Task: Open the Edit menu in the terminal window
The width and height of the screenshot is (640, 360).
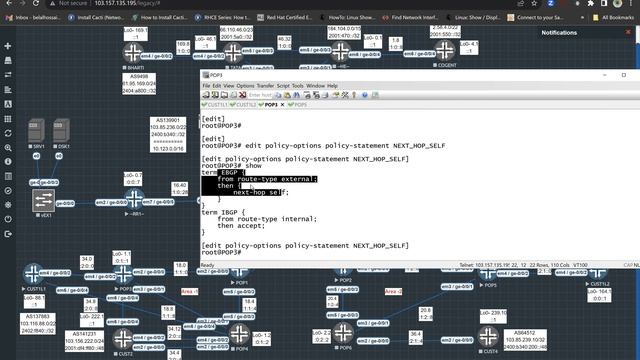Action: (217, 86)
